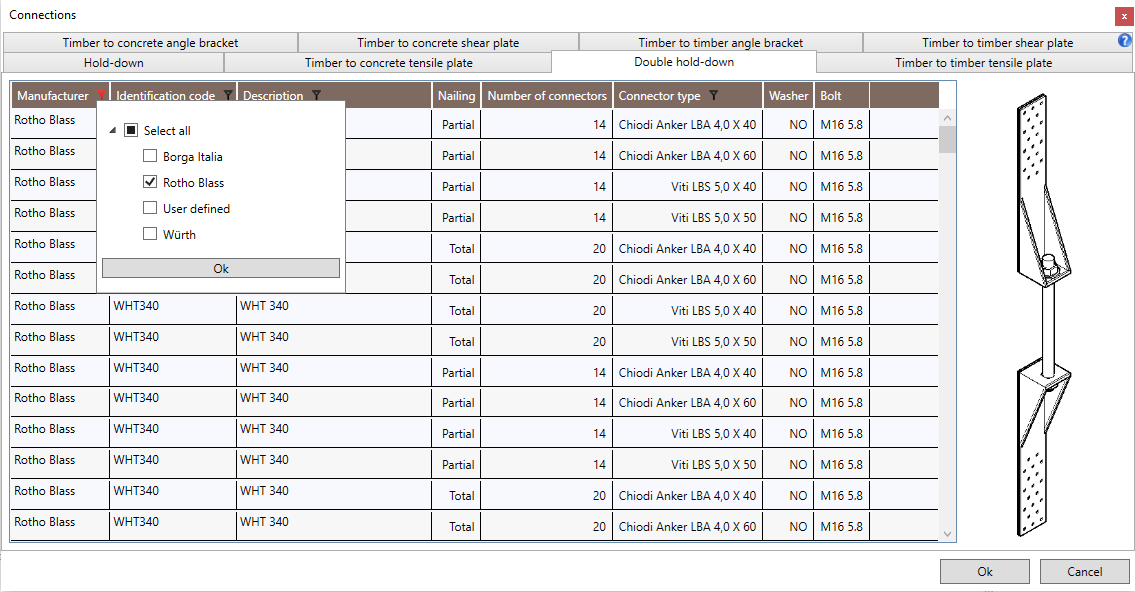Uncheck the Rotho Blass filter option

coord(150,182)
